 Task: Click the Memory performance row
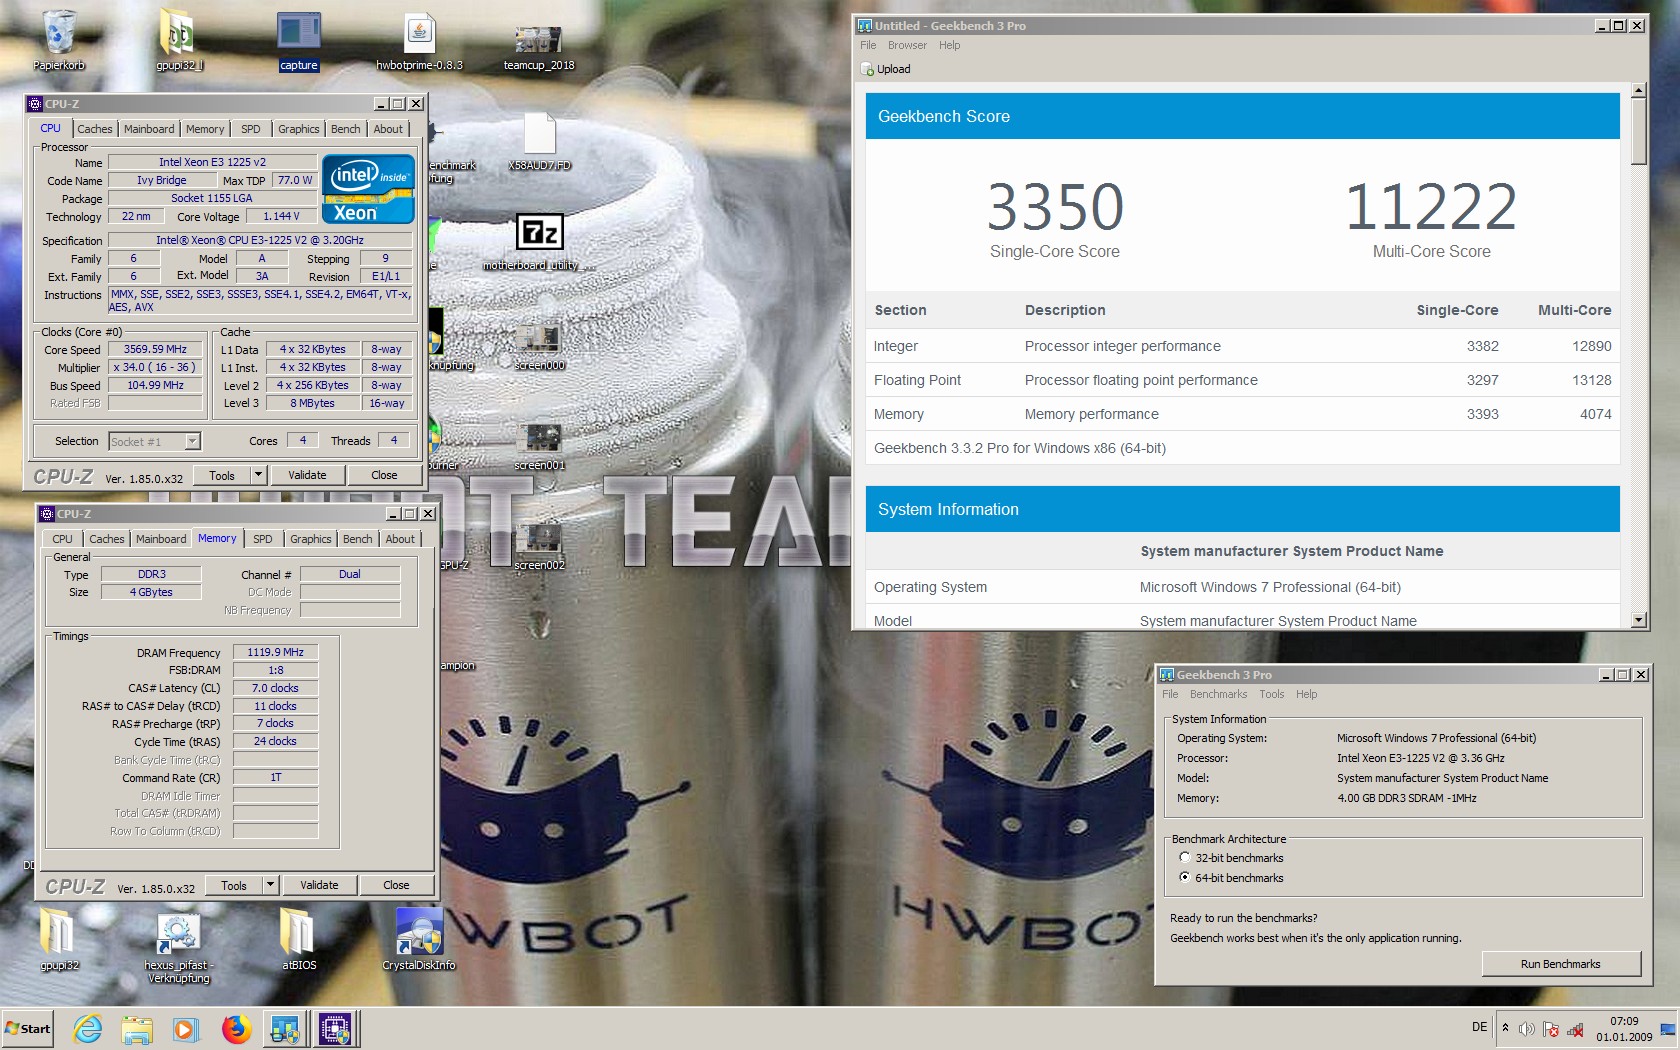click(1242, 414)
